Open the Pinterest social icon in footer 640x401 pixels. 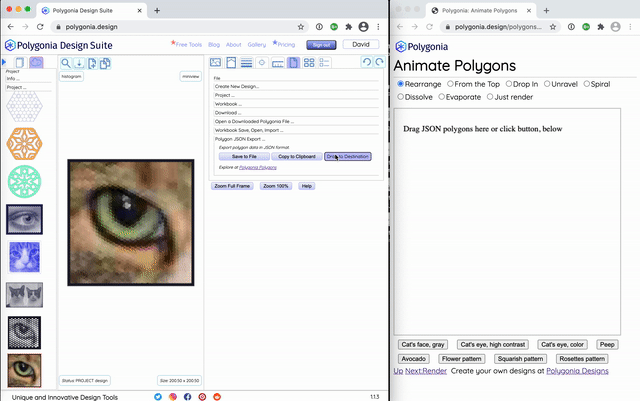pyautogui.click(x=202, y=397)
